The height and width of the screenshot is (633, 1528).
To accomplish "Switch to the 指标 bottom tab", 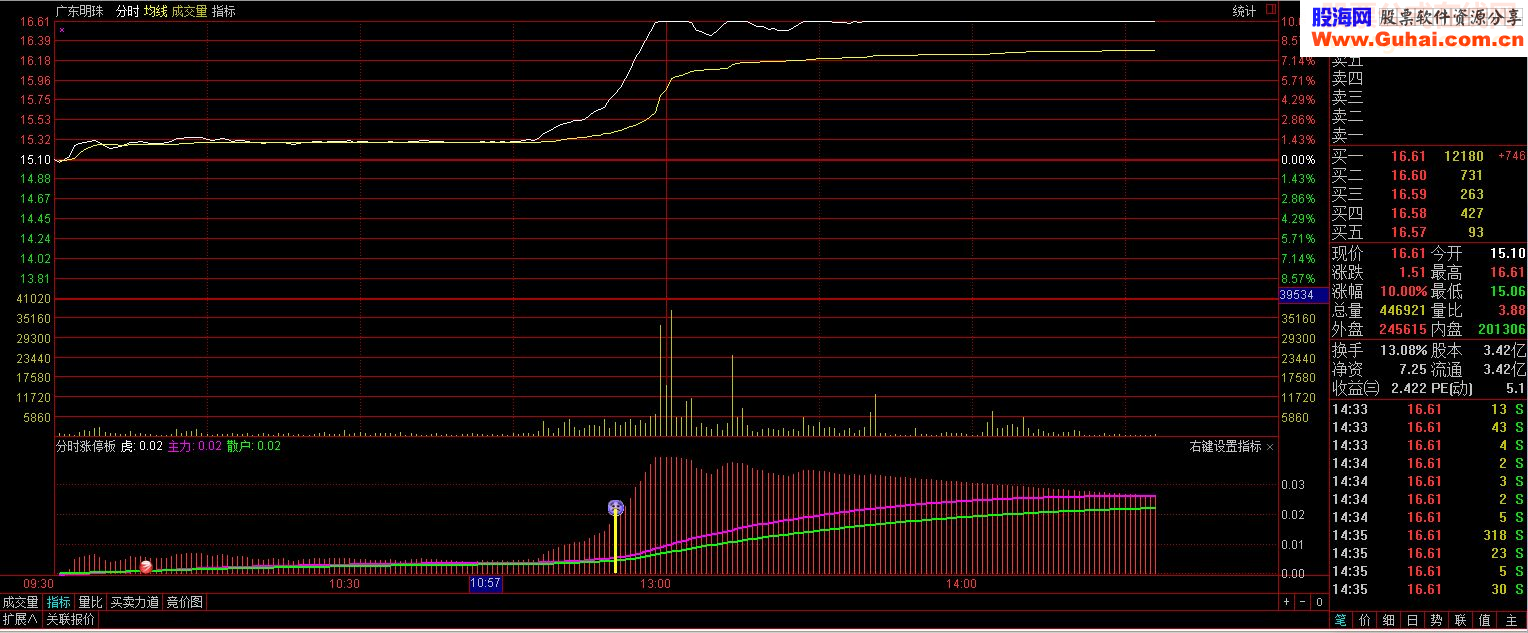I will coord(59,602).
